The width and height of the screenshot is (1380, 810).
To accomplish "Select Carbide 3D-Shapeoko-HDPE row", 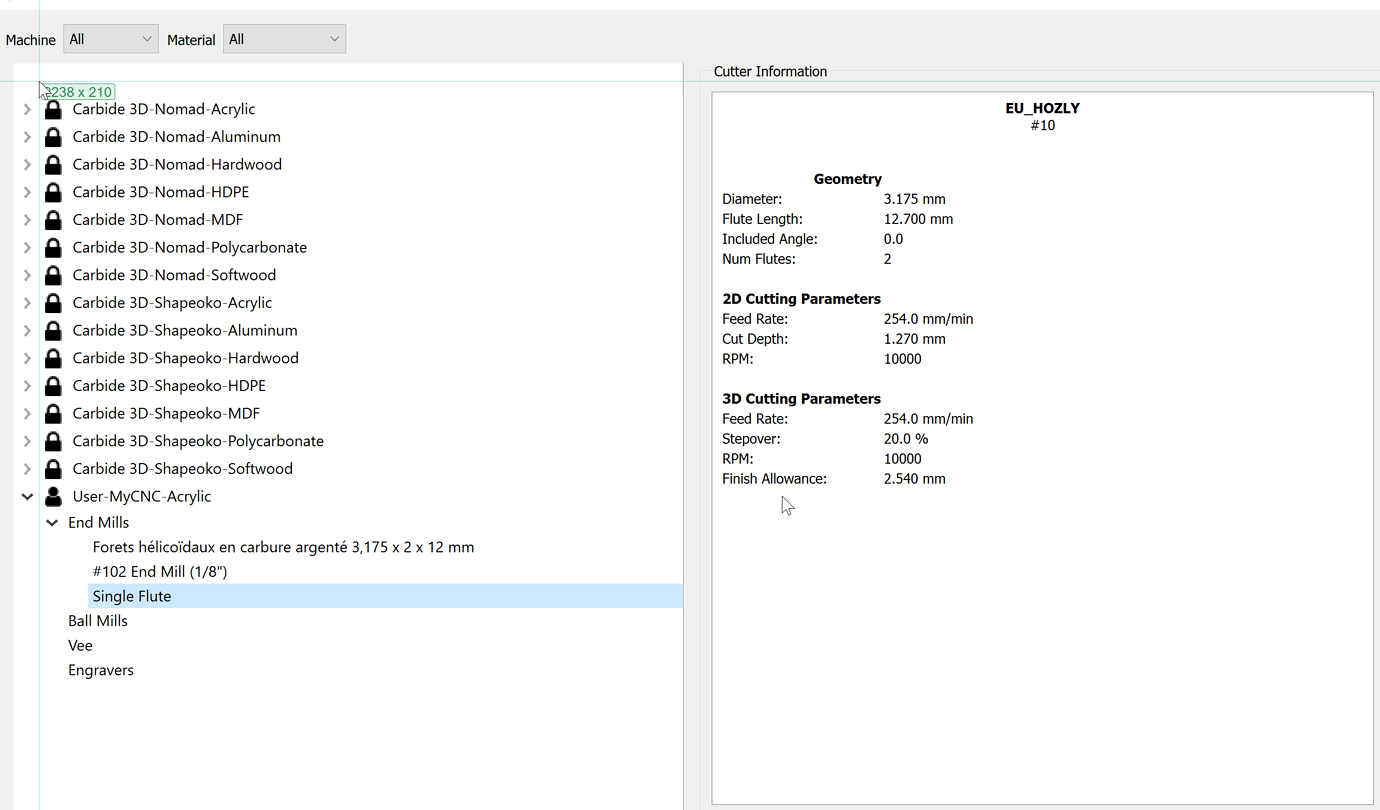I will point(169,386).
